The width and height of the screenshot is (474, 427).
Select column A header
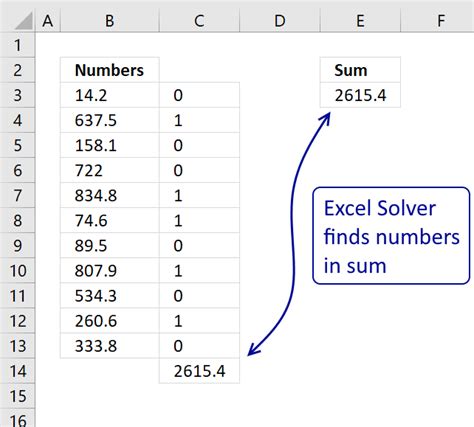(48, 21)
